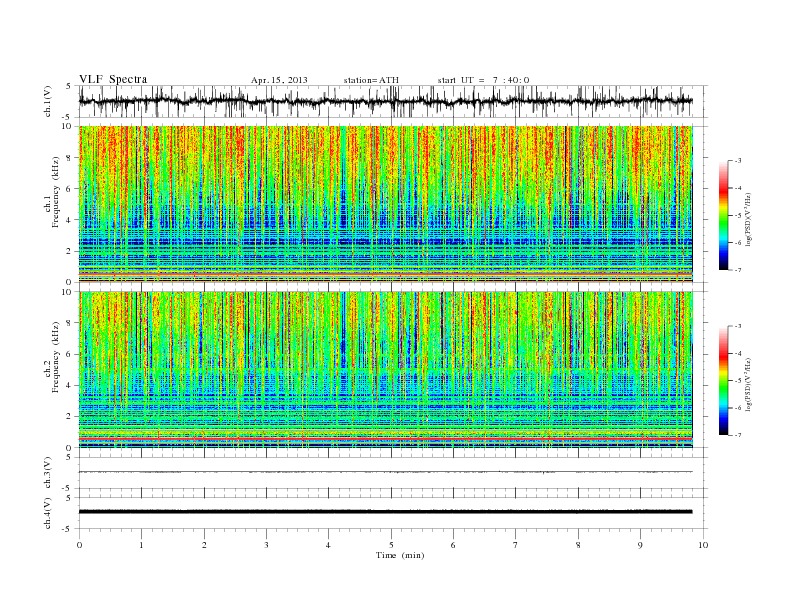Select the "start UT = 7 :40: 0" text
Screen dimensions: 792x612
(483, 80)
